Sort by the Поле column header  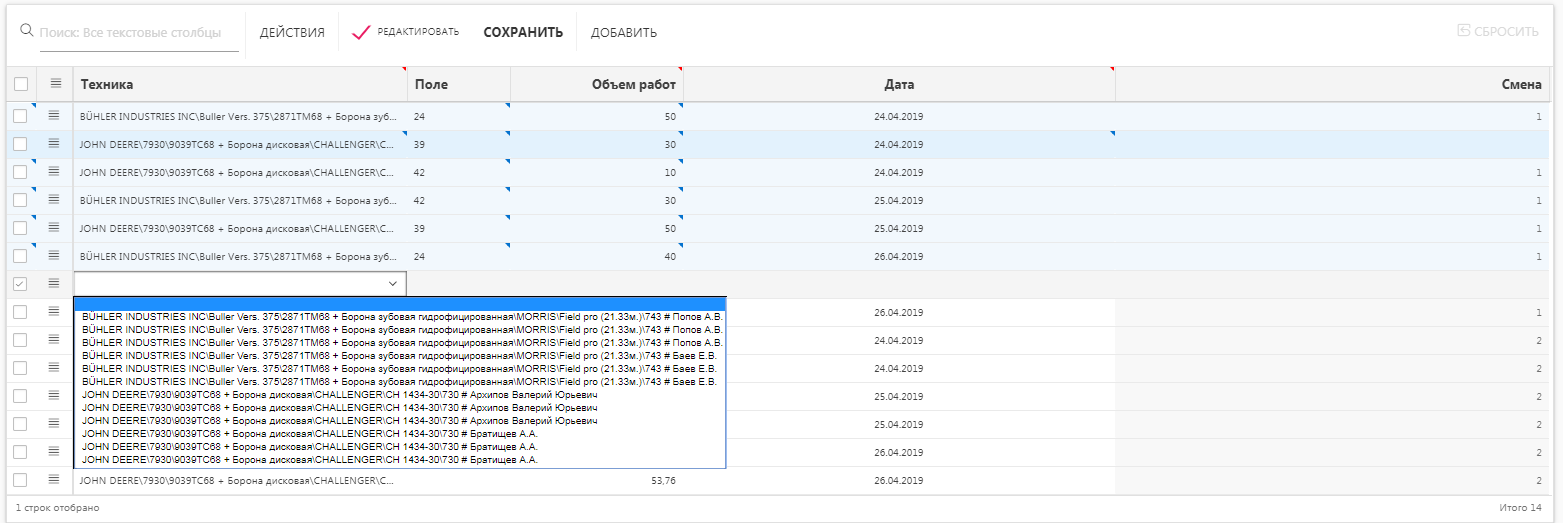tap(459, 84)
